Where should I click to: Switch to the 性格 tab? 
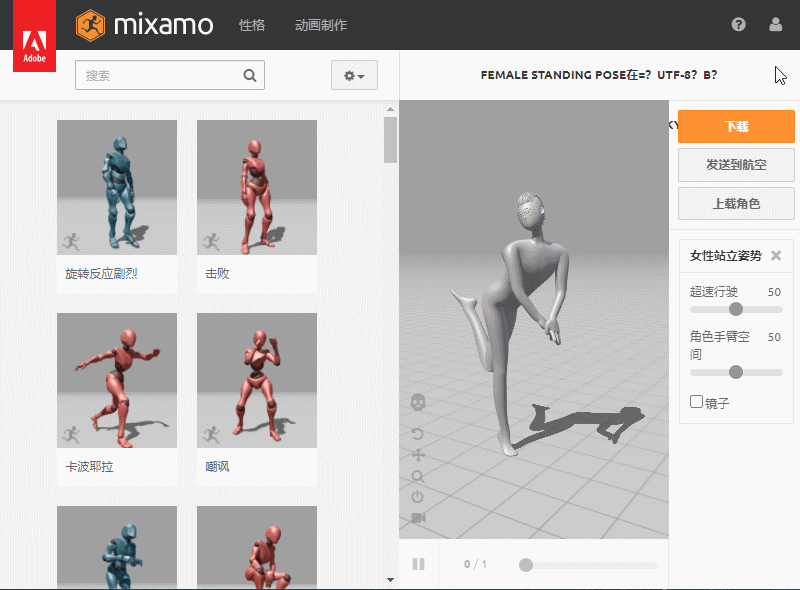click(x=252, y=25)
